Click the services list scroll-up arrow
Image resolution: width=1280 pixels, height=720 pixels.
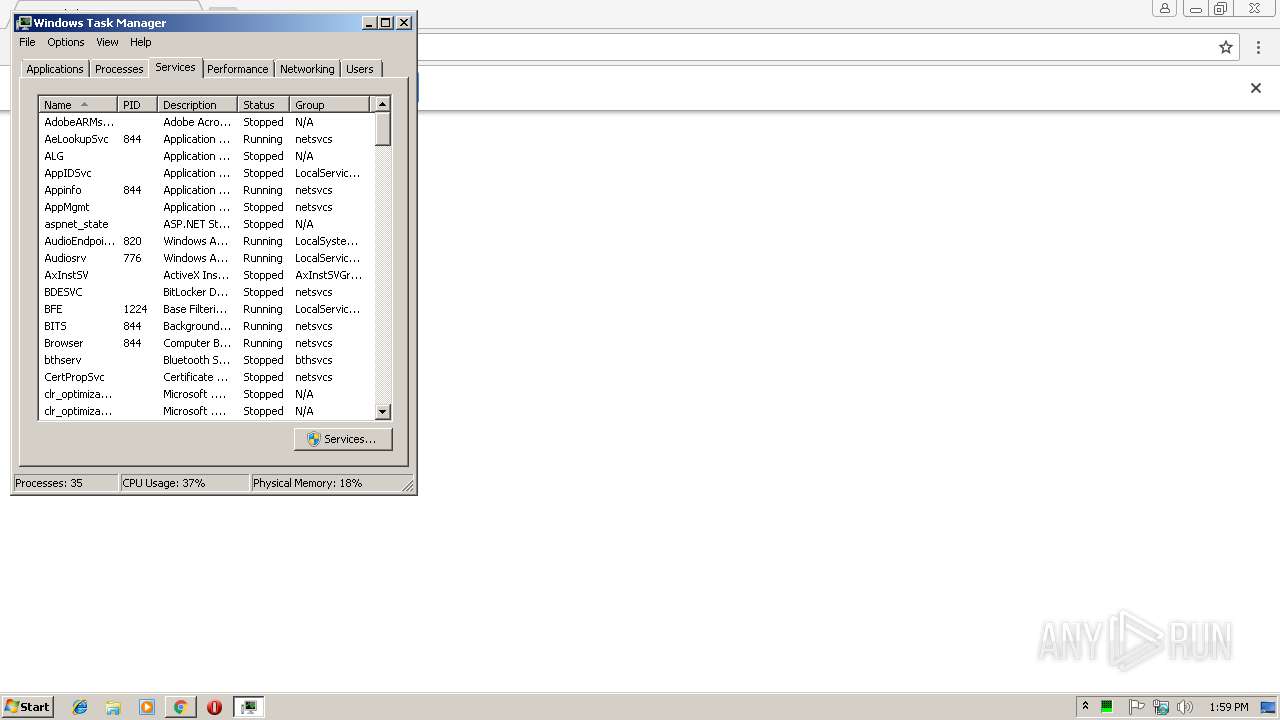click(382, 104)
